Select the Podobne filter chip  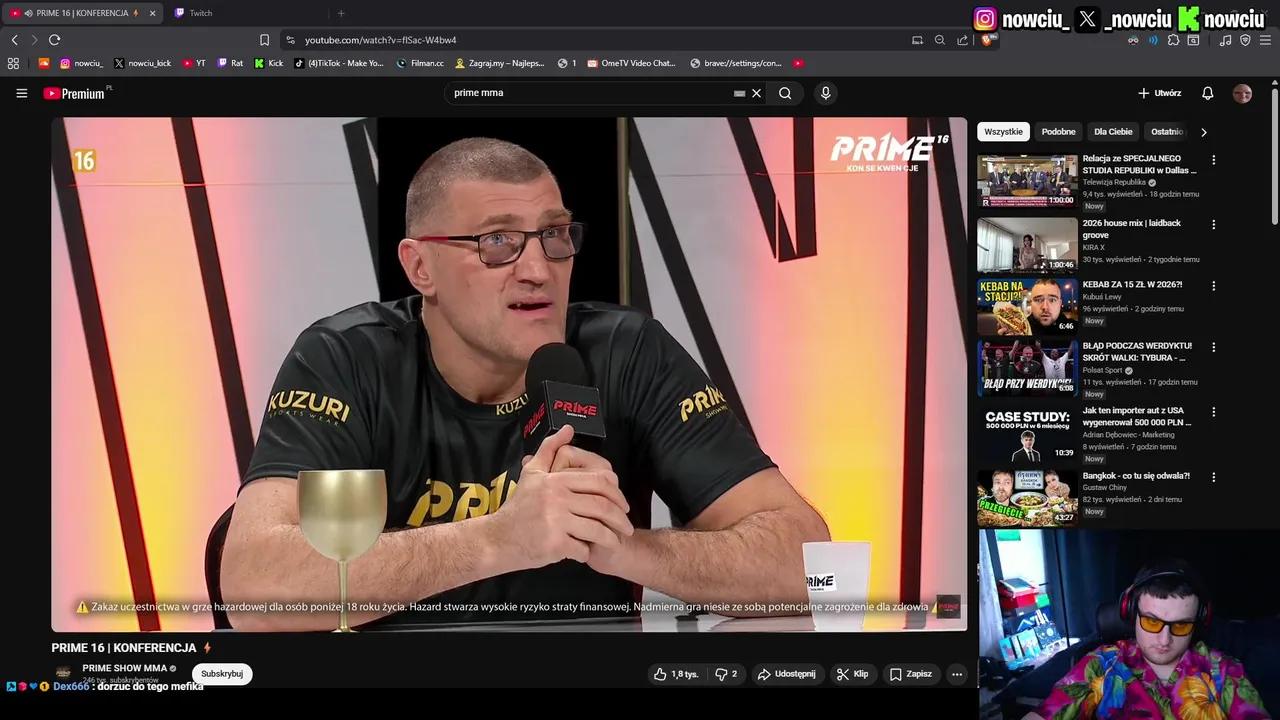point(1058,132)
